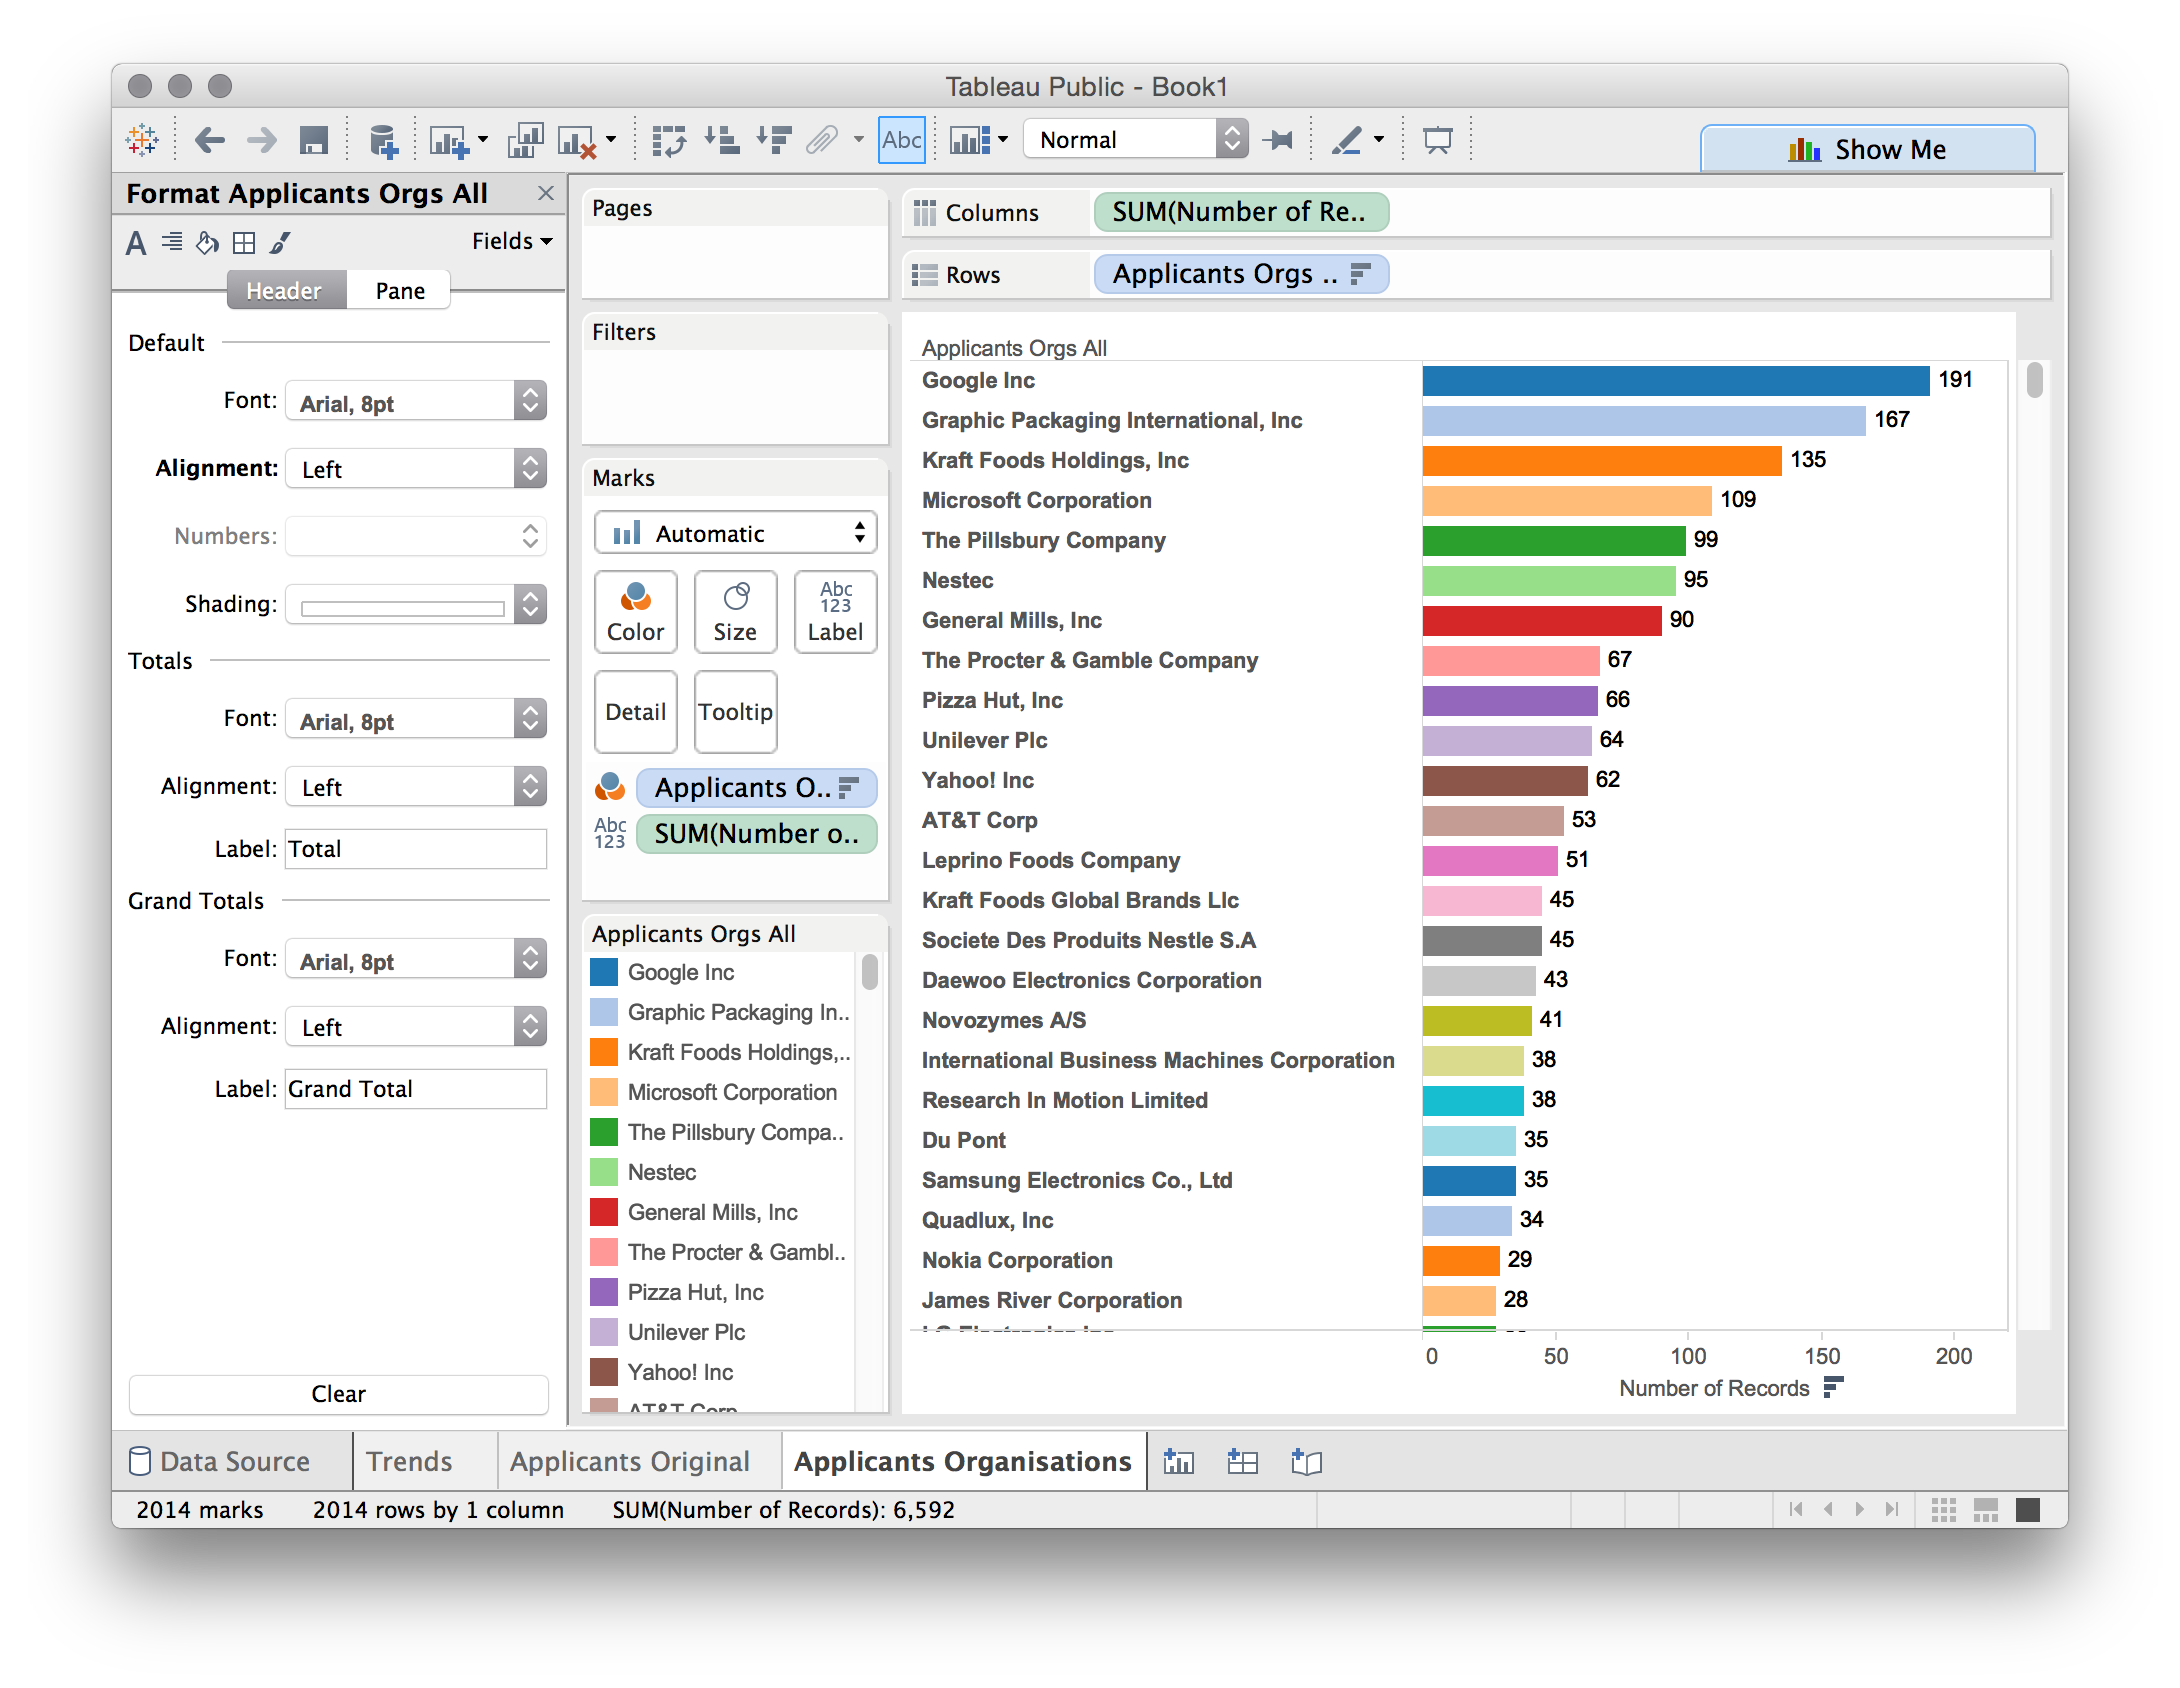Click the Undo back arrow

(x=209, y=140)
